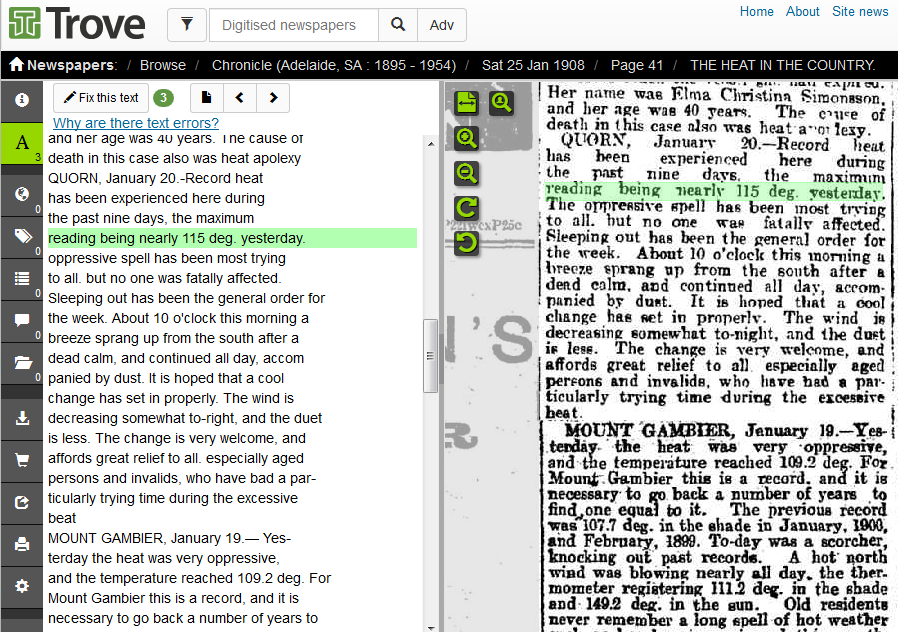
Task: Click the download icon in sidebar
Action: click(22, 418)
